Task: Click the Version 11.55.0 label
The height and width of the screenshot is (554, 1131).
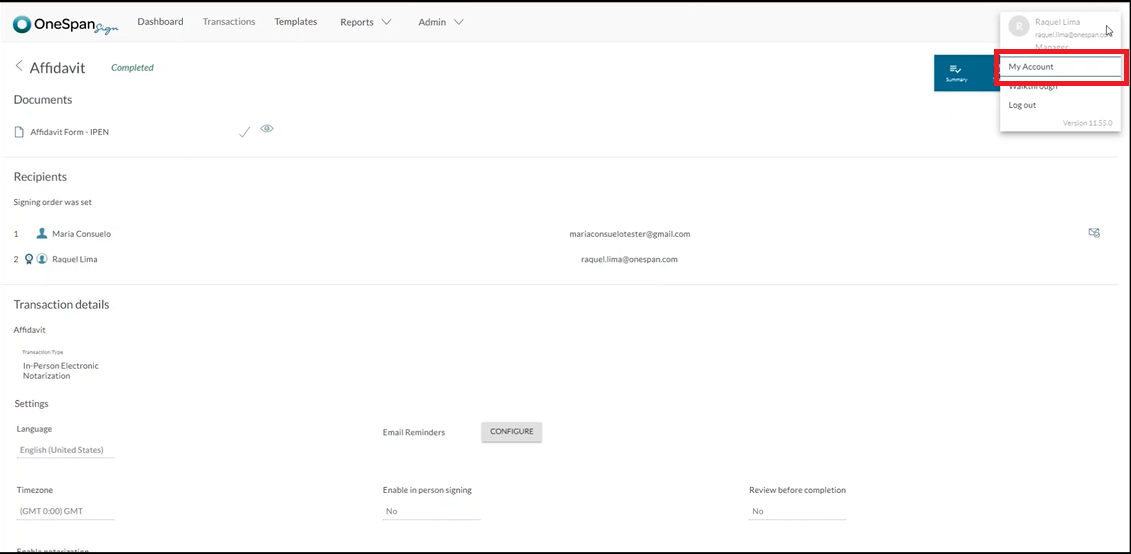Action: 1087,123
